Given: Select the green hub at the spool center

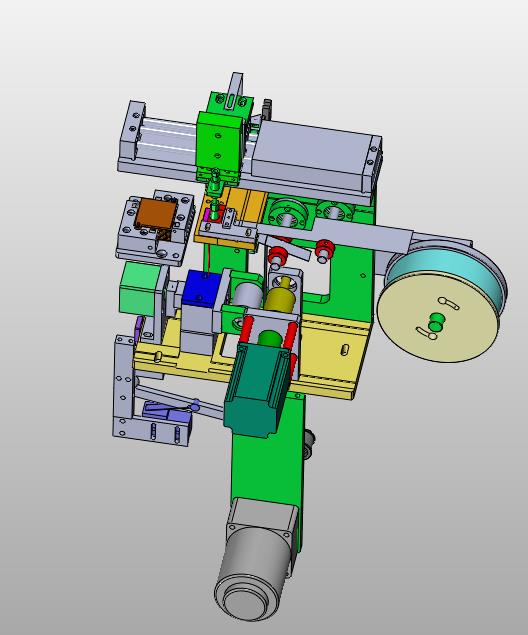Looking at the screenshot, I should click(435, 321).
